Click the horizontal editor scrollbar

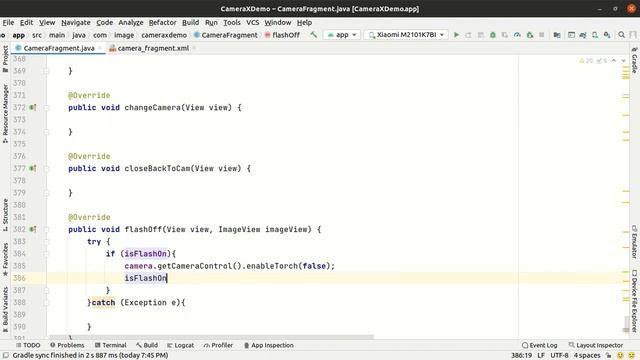point(211,337)
